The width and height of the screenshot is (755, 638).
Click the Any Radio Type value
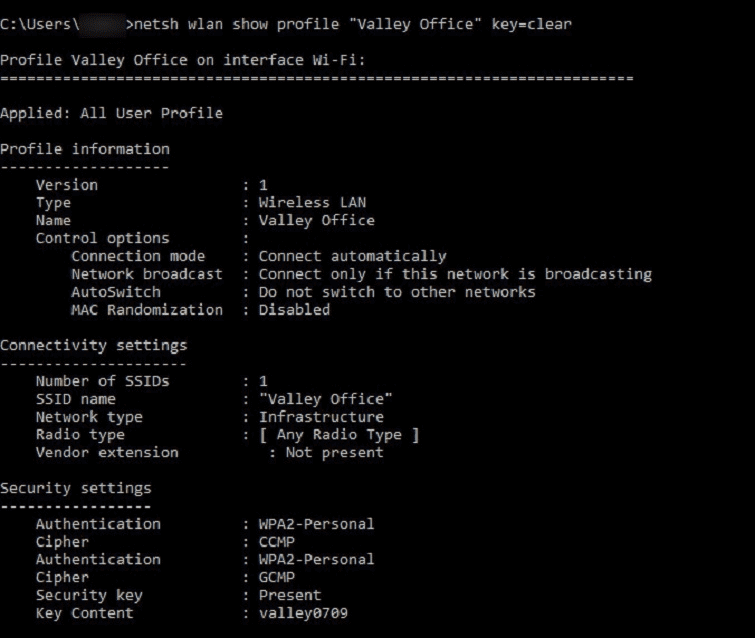[x=339, y=435]
